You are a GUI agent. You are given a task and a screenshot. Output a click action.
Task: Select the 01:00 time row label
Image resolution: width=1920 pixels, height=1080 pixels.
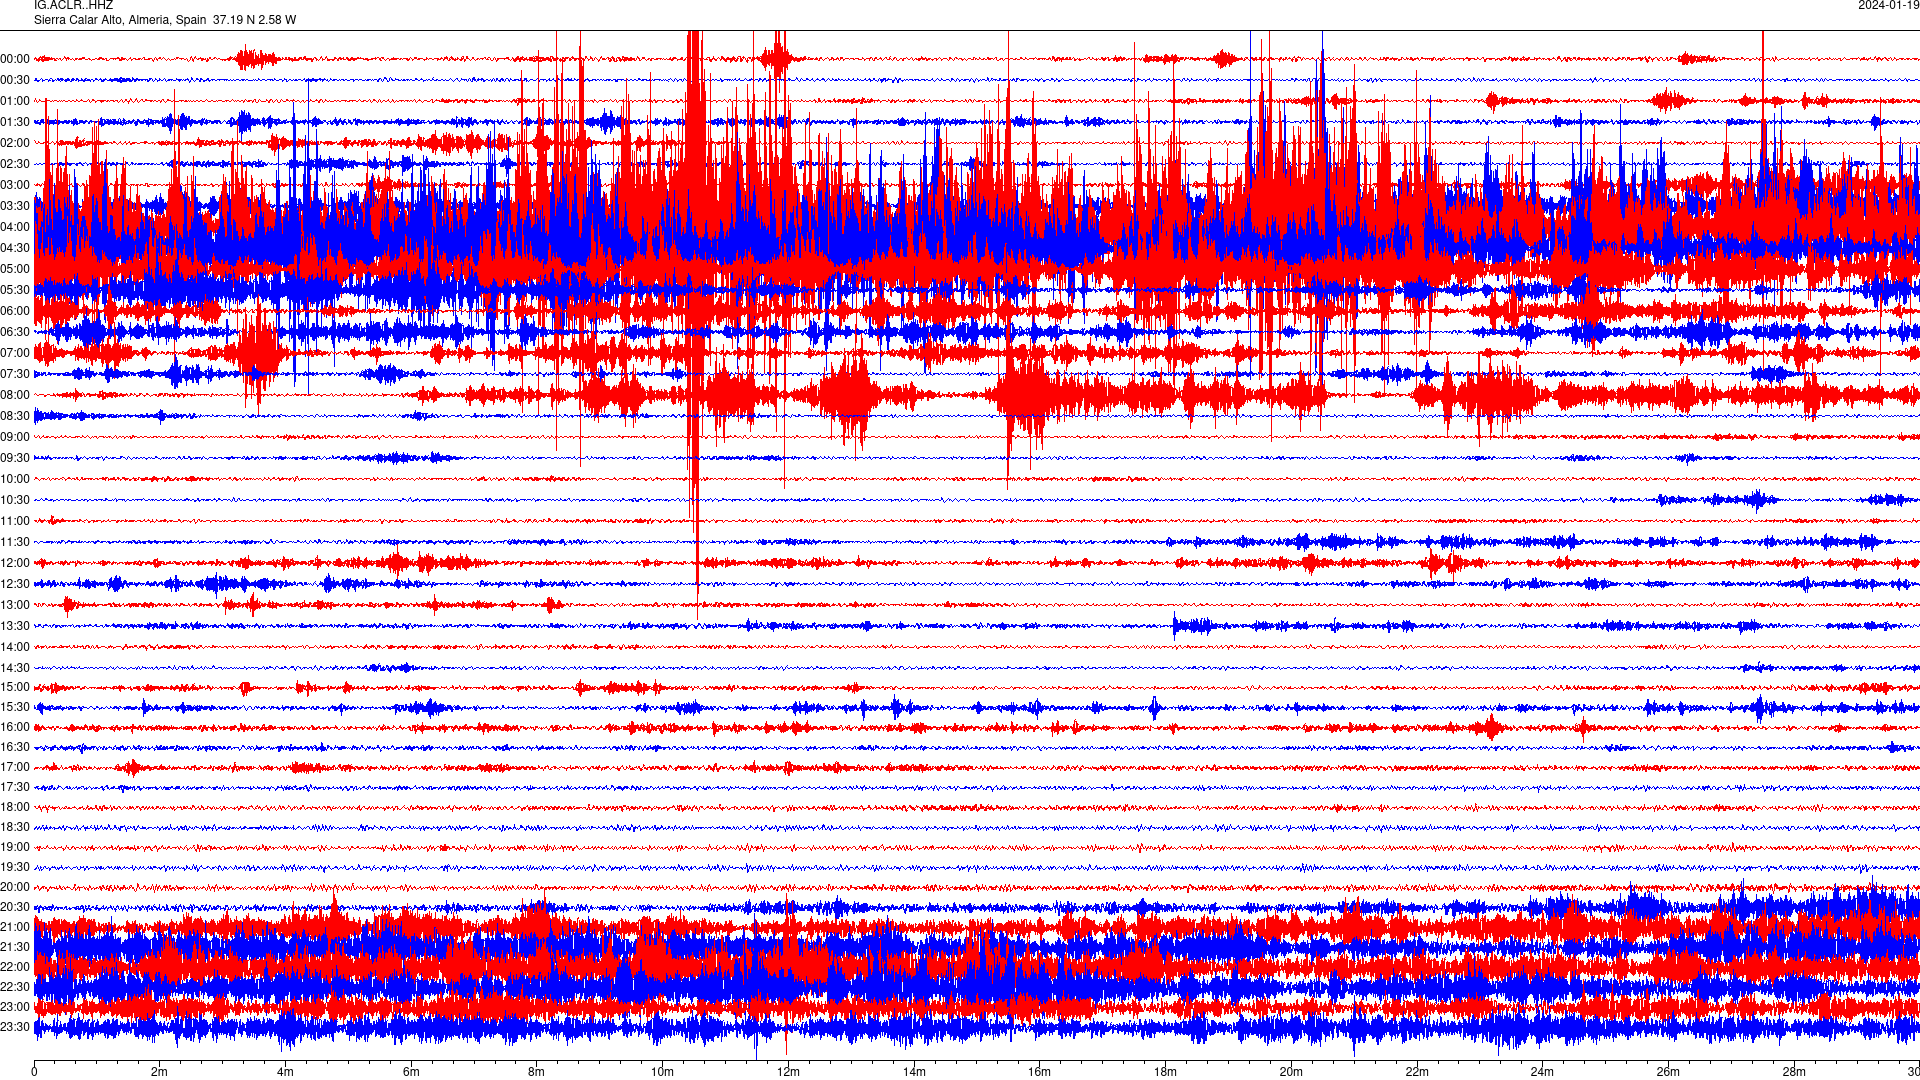(x=15, y=101)
